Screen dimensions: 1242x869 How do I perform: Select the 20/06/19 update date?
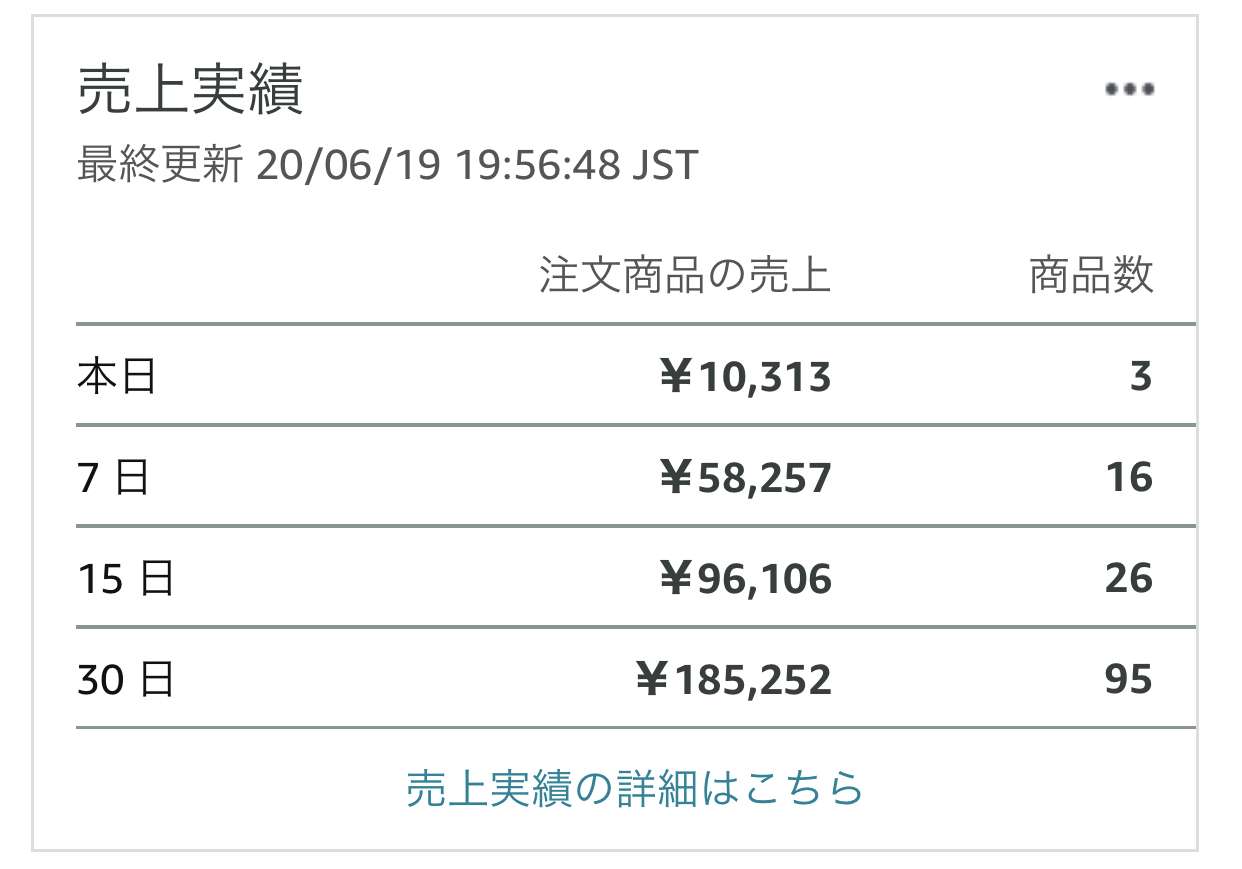(x=348, y=166)
